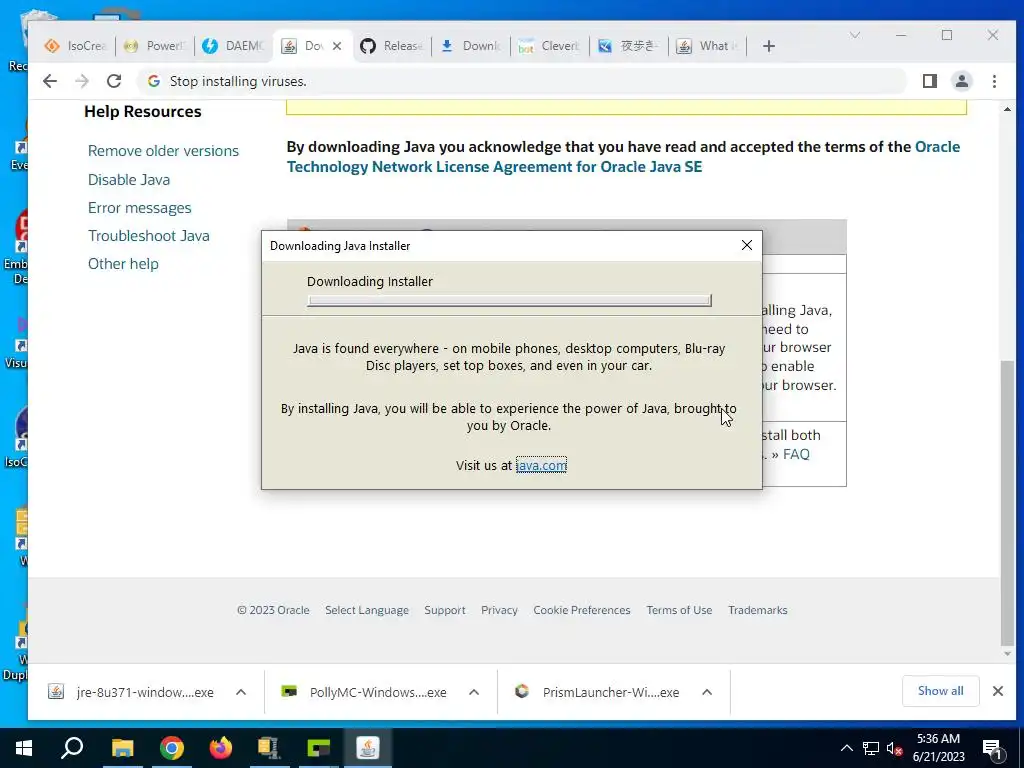Switch to the Cleverbot tab
1024x768 pixels.
(x=549, y=46)
